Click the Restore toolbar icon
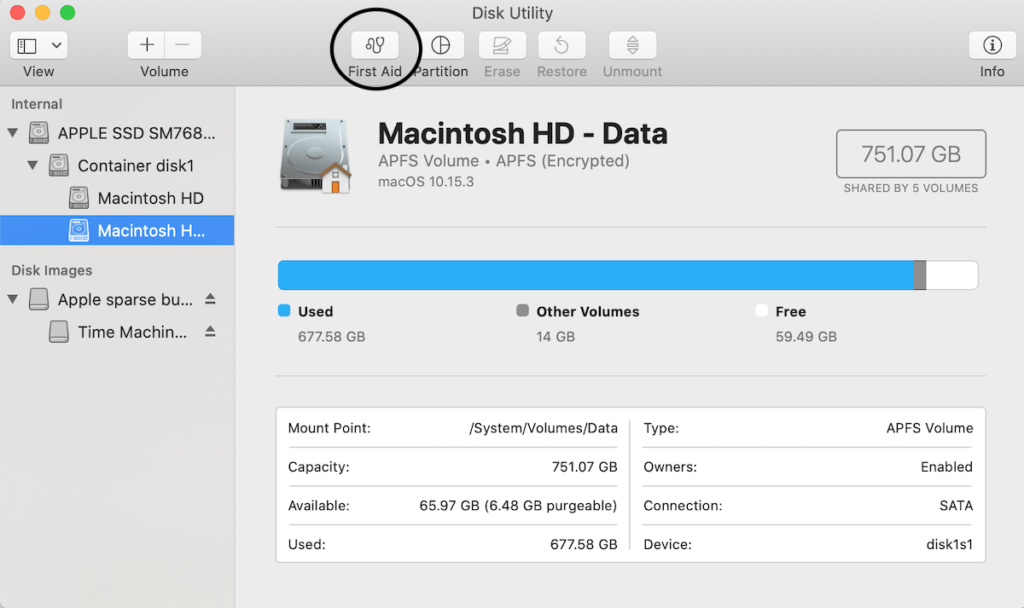 click(x=562, y=46)
